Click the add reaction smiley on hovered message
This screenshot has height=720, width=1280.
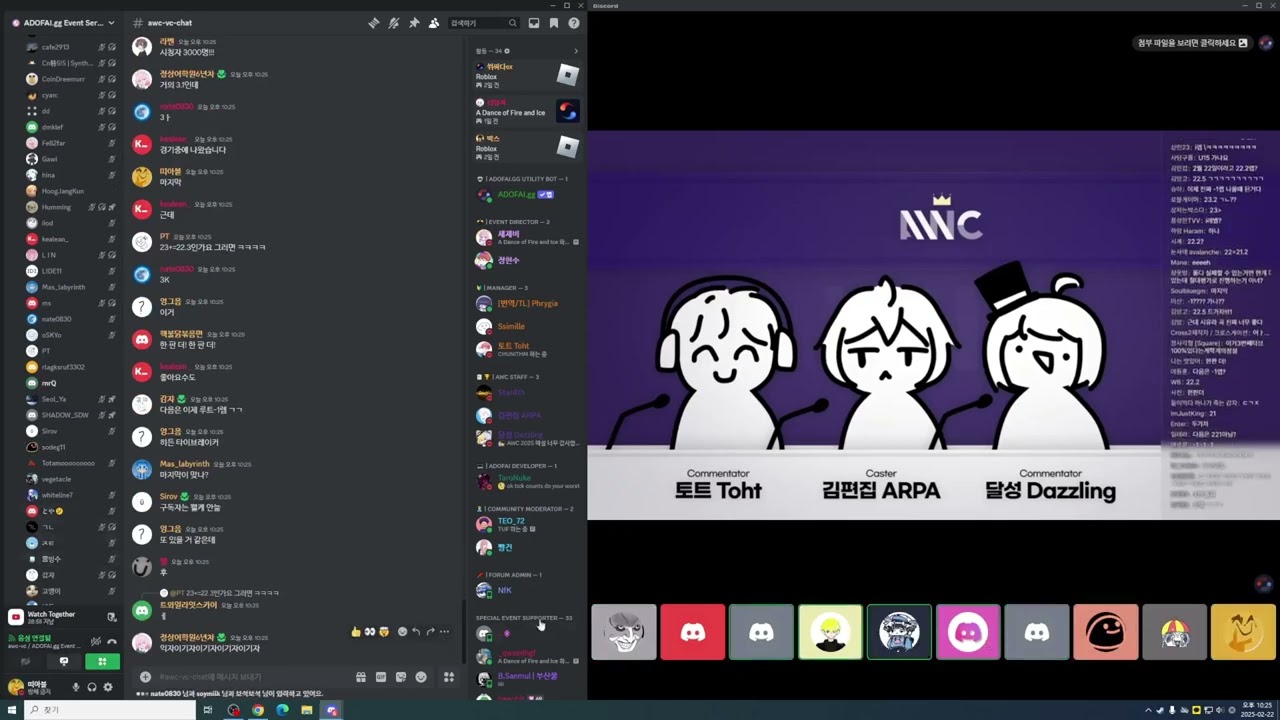(x=402, y=632)
